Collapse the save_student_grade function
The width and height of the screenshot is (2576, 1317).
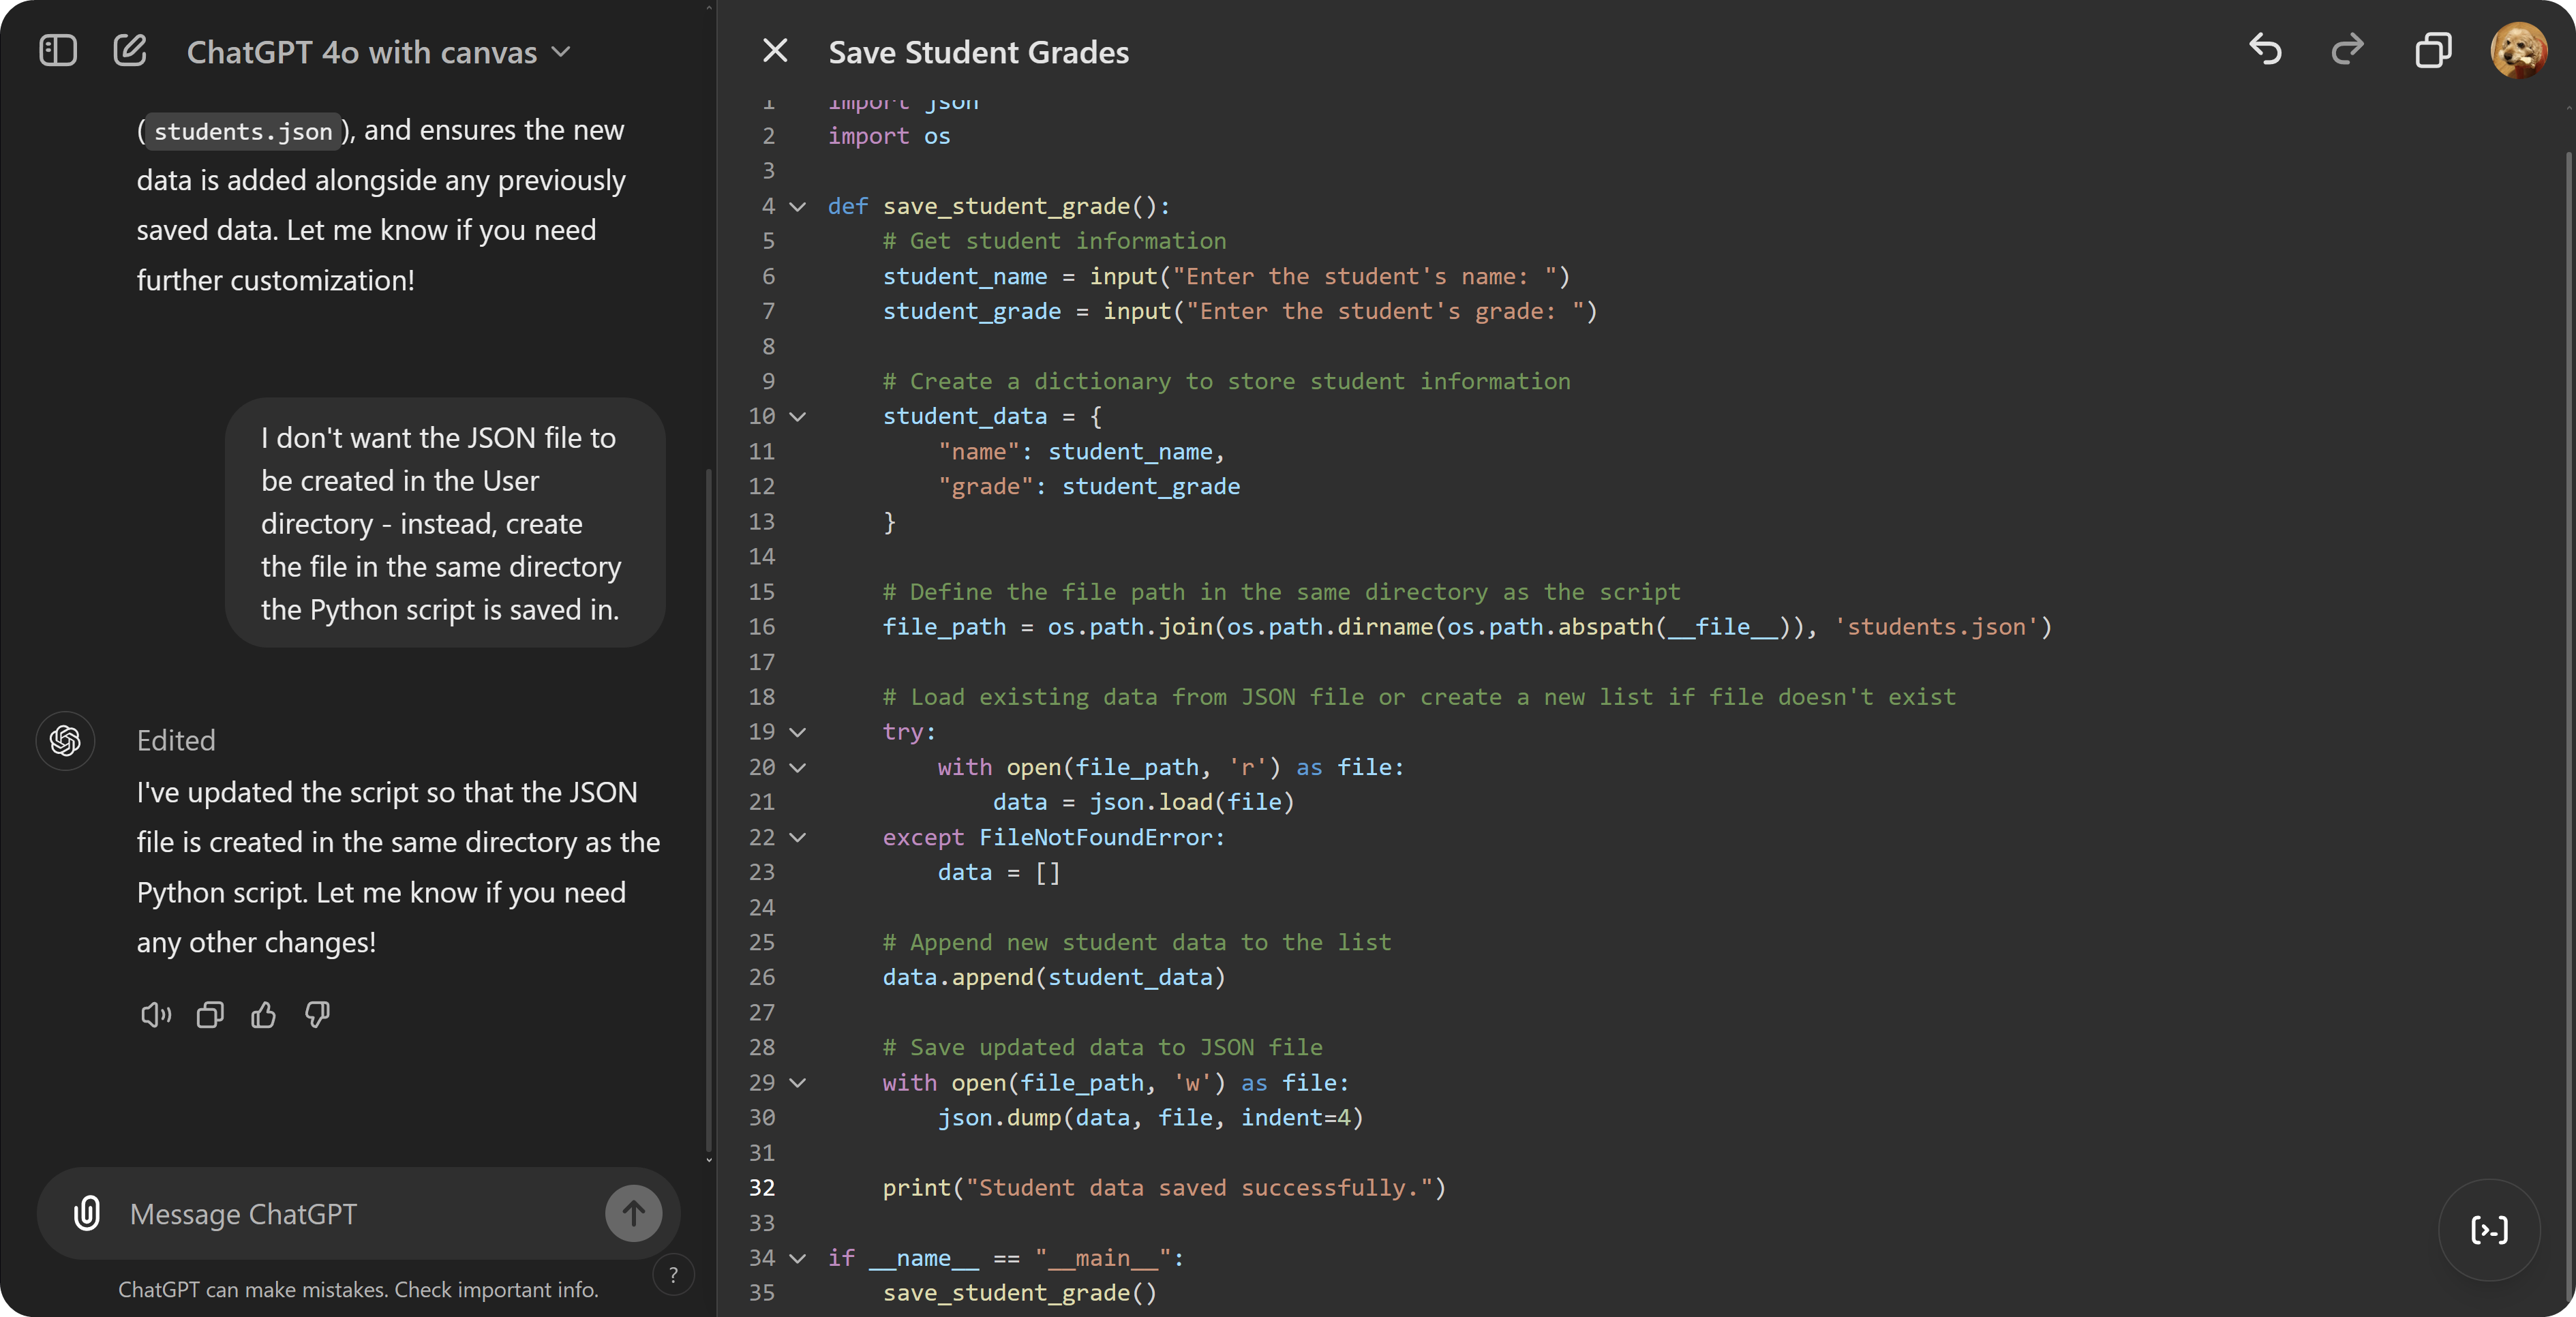(x=797, y=207)
